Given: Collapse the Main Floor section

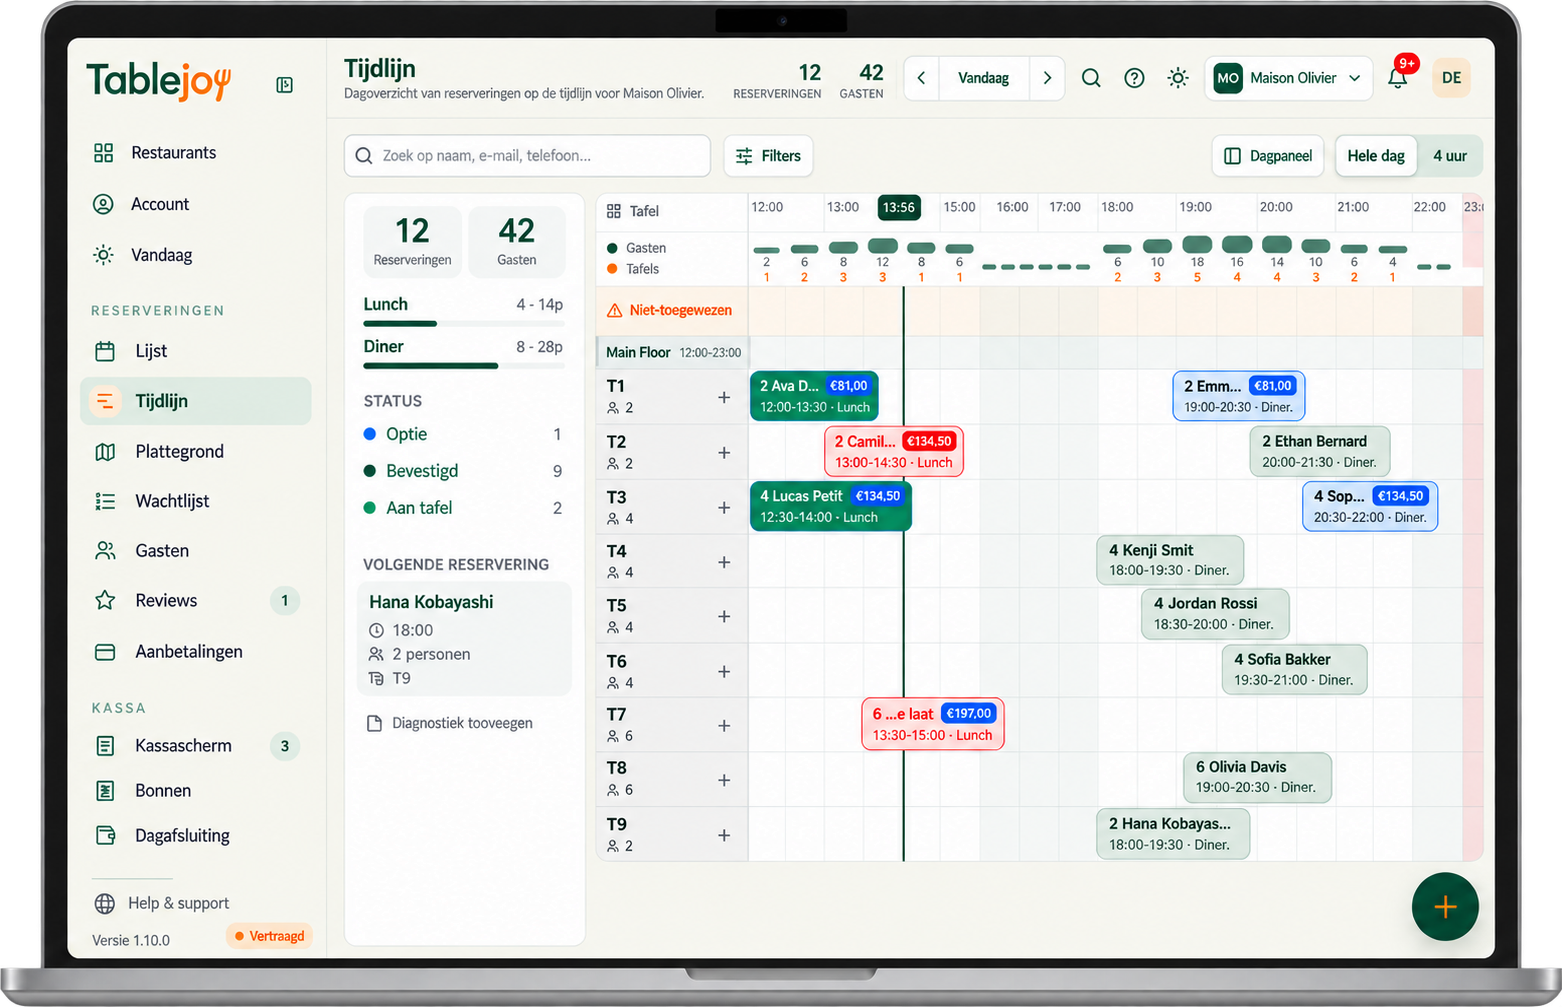Looking at the screenshot, I should click(673, 352).
